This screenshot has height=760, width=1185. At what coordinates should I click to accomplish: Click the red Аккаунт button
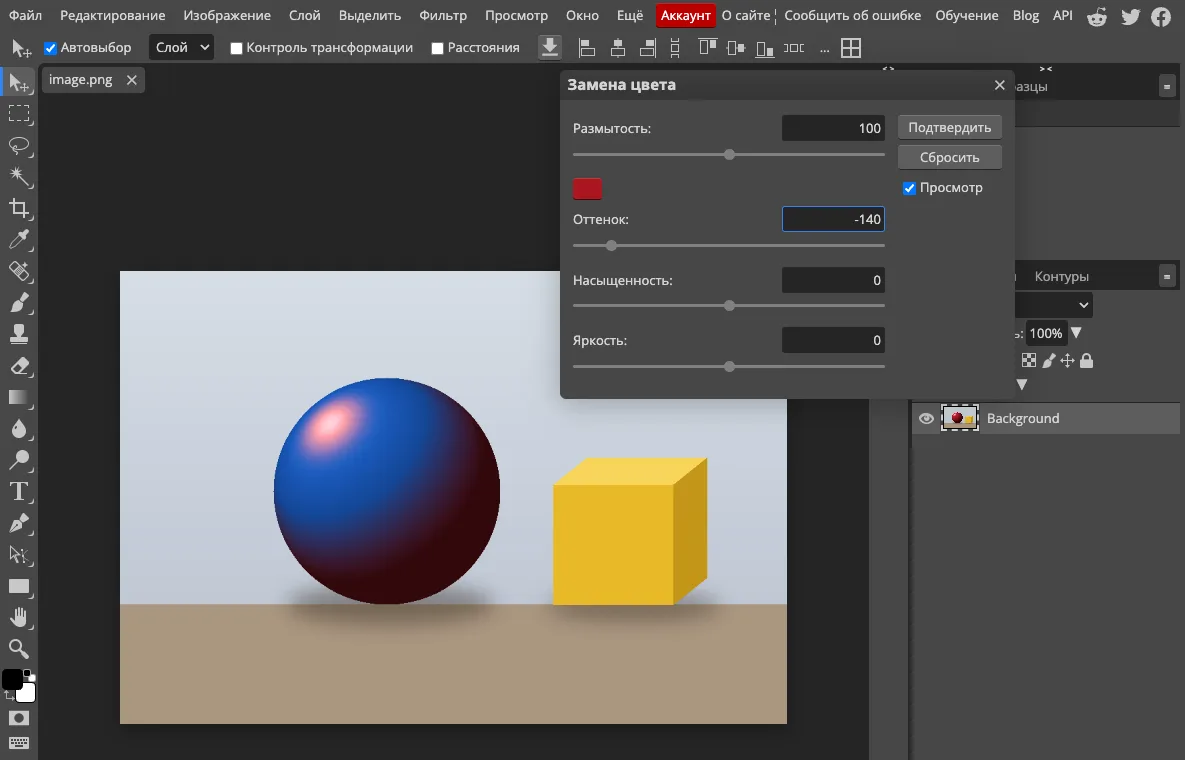685,16
